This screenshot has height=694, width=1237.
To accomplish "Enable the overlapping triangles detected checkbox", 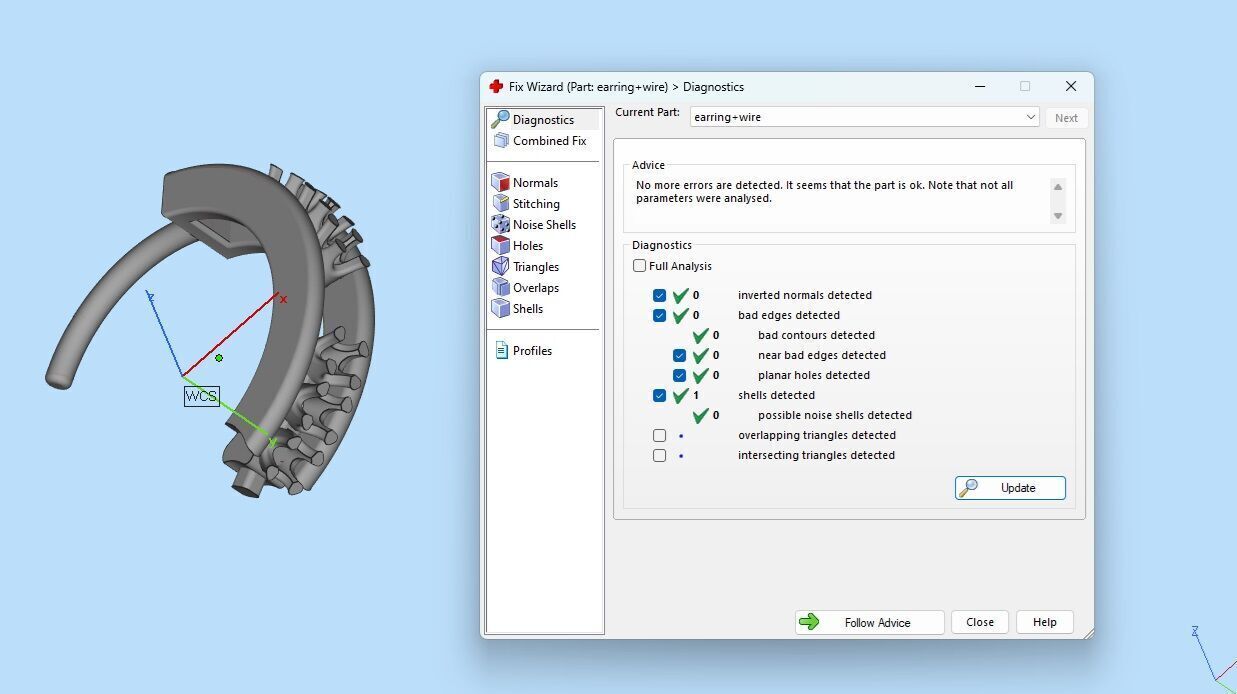I will point(660,435).
